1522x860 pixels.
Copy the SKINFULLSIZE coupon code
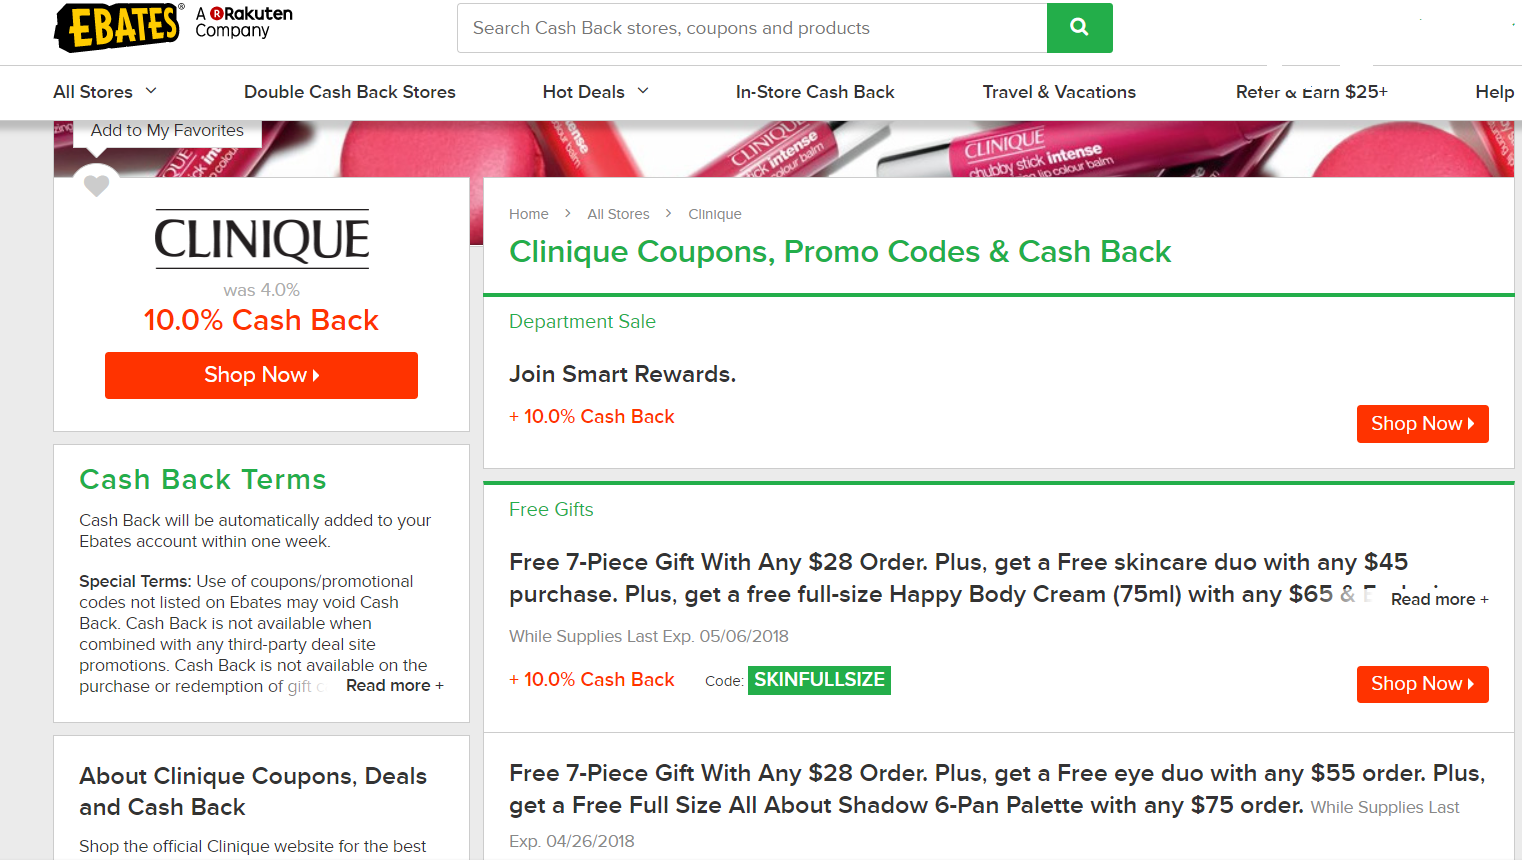click(x=819, y=680)
